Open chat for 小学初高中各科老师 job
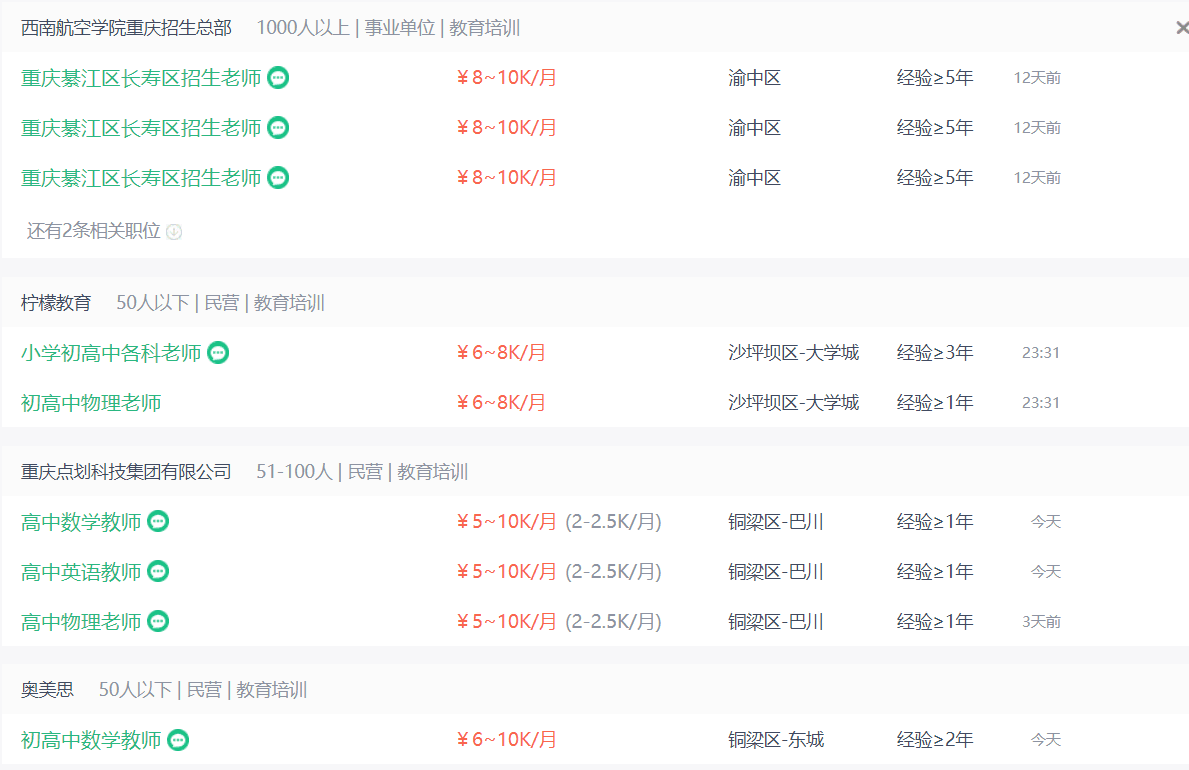 pyautogui.click(x=218, y=352)
